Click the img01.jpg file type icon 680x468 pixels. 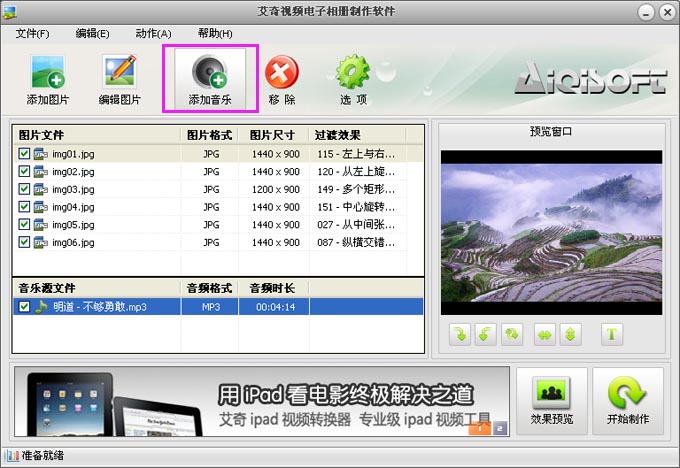click(41, 154)
